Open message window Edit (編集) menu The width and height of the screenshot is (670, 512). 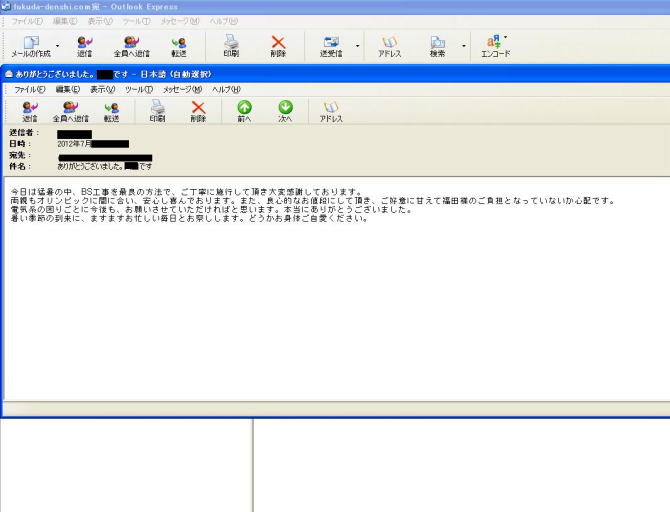pos(68,89)
